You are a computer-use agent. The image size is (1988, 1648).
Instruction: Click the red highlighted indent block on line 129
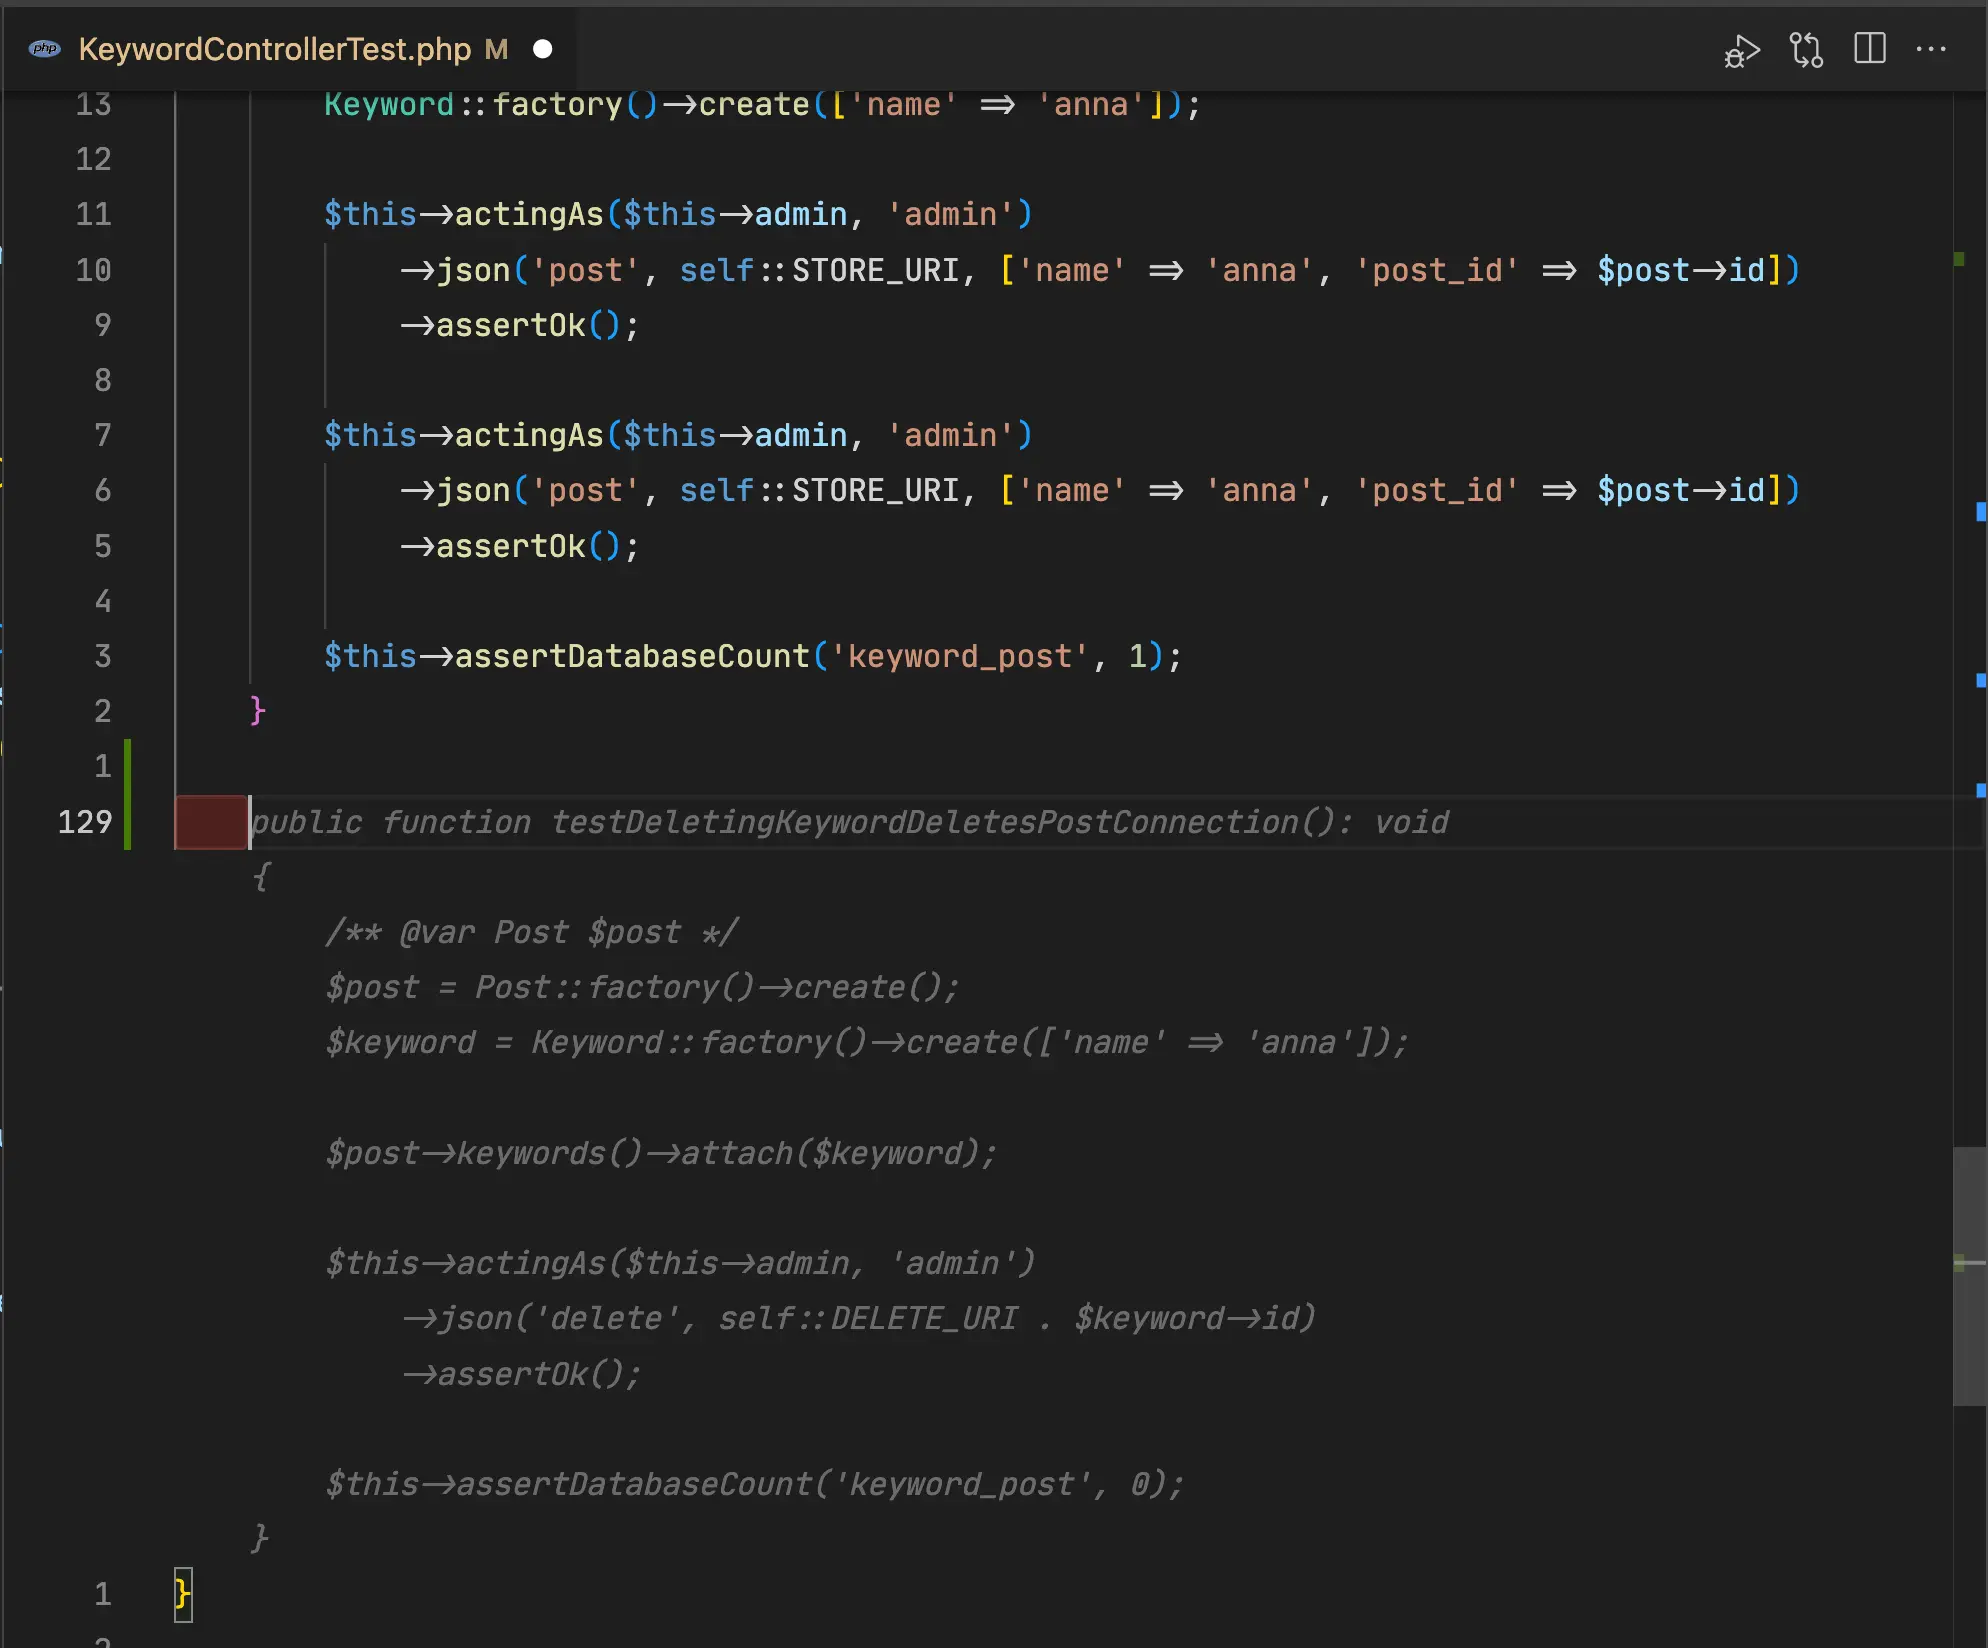(x=211, y=822)
